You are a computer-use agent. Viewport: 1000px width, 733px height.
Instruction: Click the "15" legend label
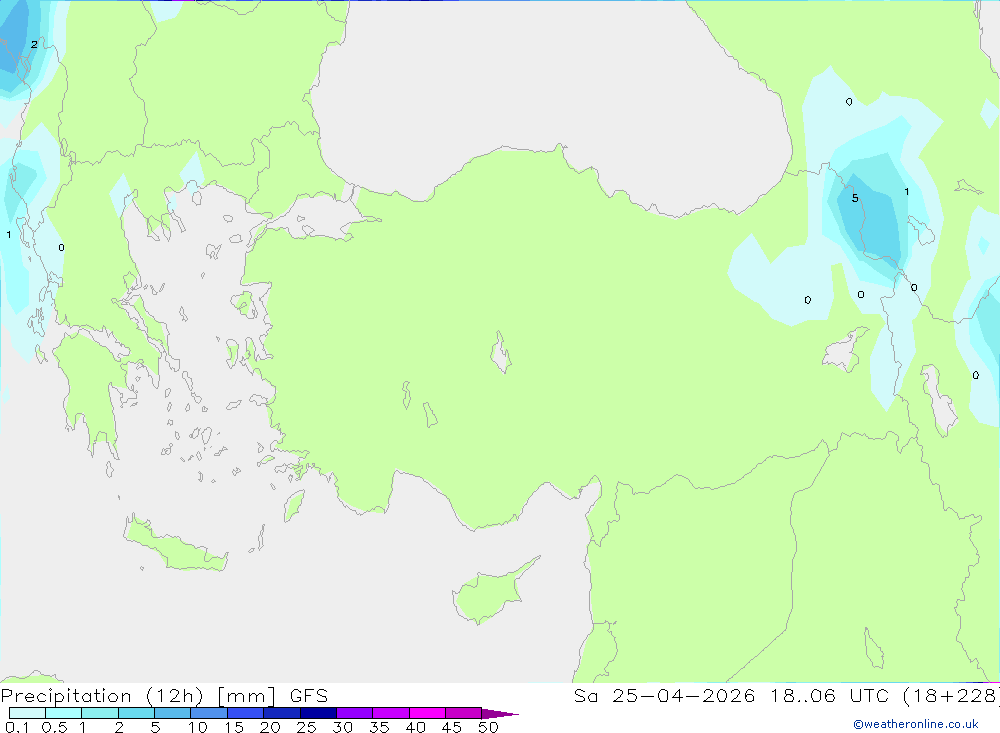click(x=234, y=727)
